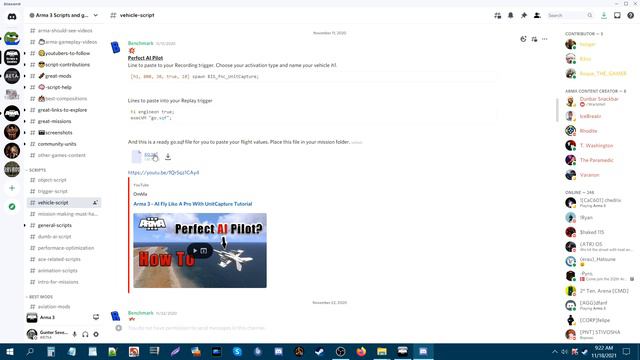The height and width of the screenshot is (360, 640).
Task: Click the Search input field
Action: coord(570,16)
